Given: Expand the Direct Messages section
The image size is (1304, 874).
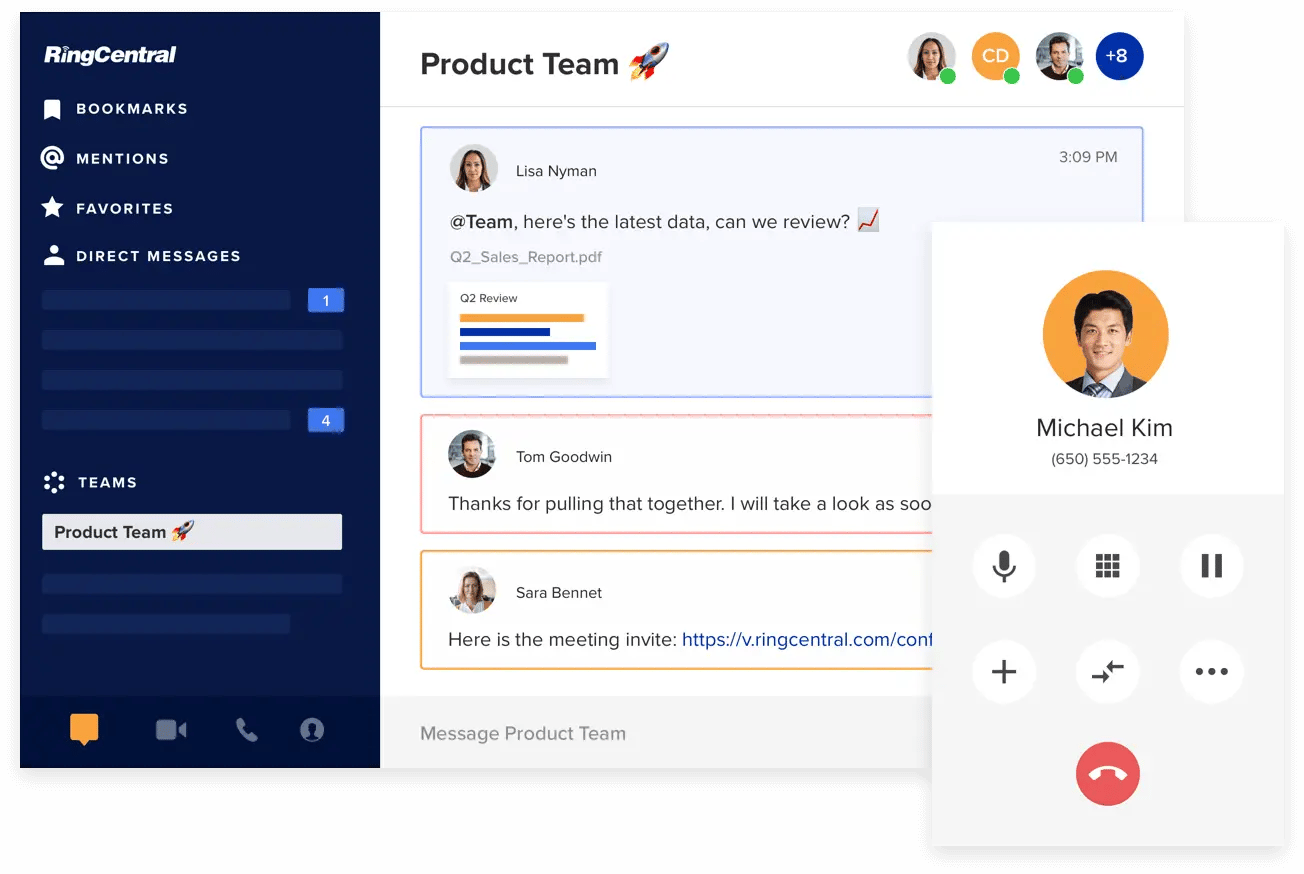Looking at the screenshot, I should (158, 256).
